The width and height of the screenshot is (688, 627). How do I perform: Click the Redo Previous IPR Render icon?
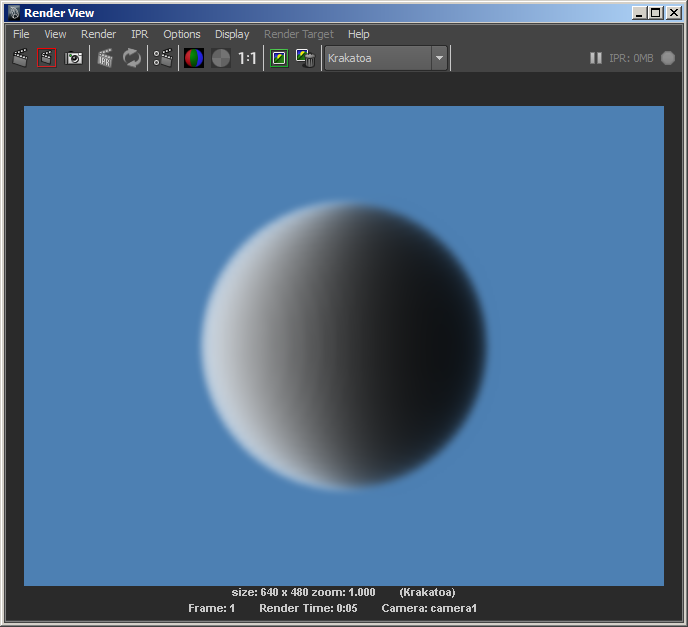[105, 58]
